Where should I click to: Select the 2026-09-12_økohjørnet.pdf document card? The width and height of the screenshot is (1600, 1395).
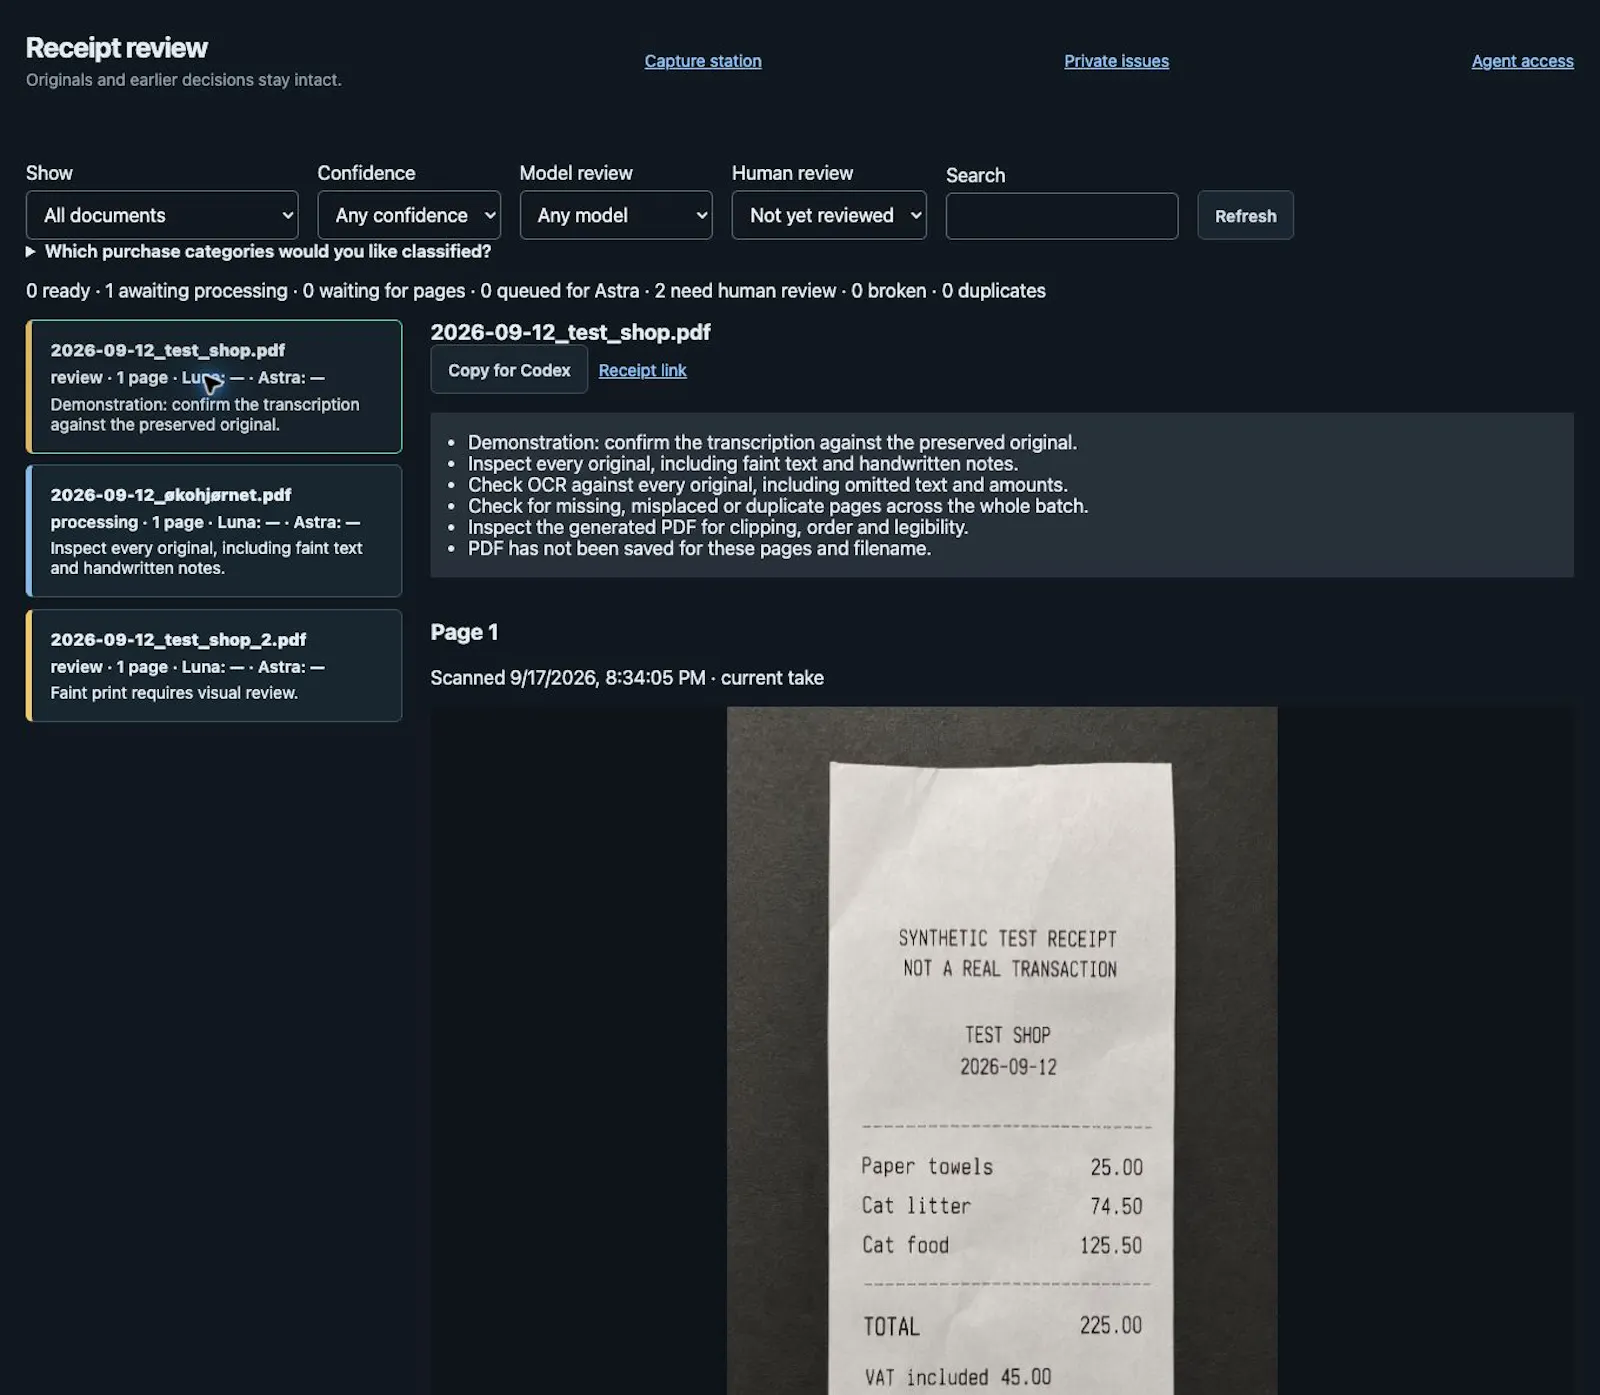click(214, 530)
